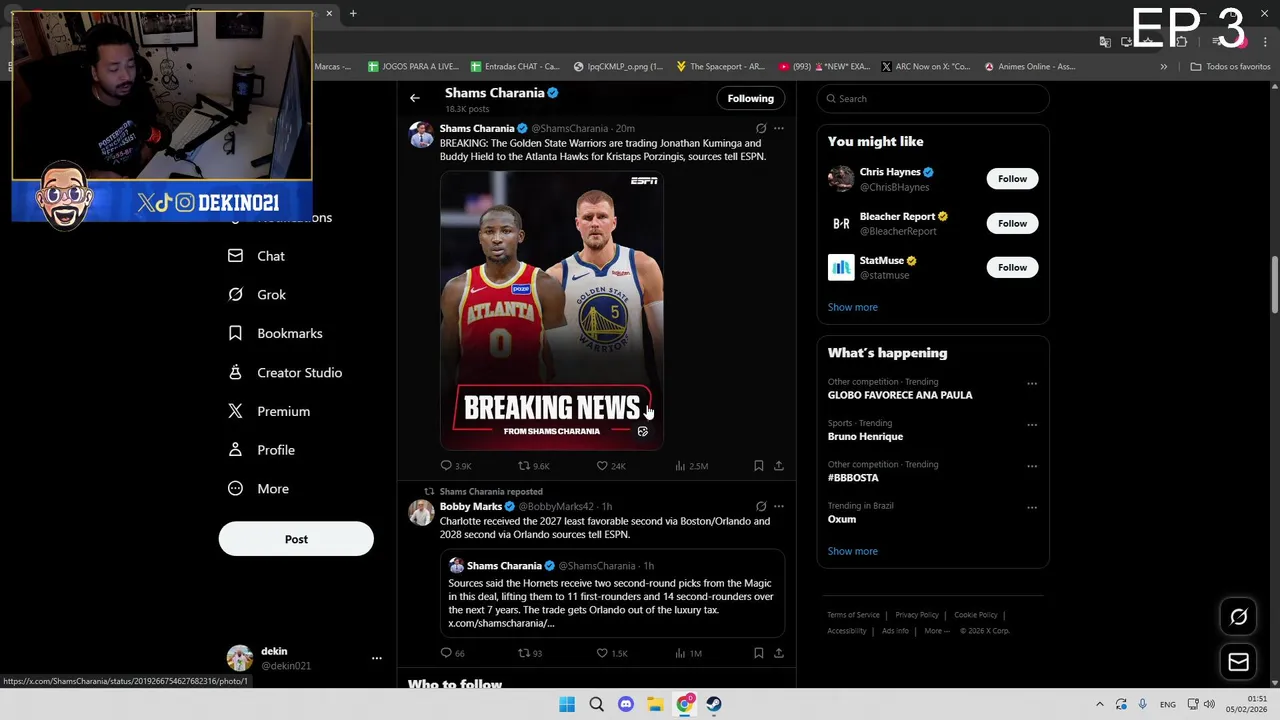Expand the More sidebar menu
Viewport: 1280px width, 720px height.
pyautogui.click(x=258, y=489)
